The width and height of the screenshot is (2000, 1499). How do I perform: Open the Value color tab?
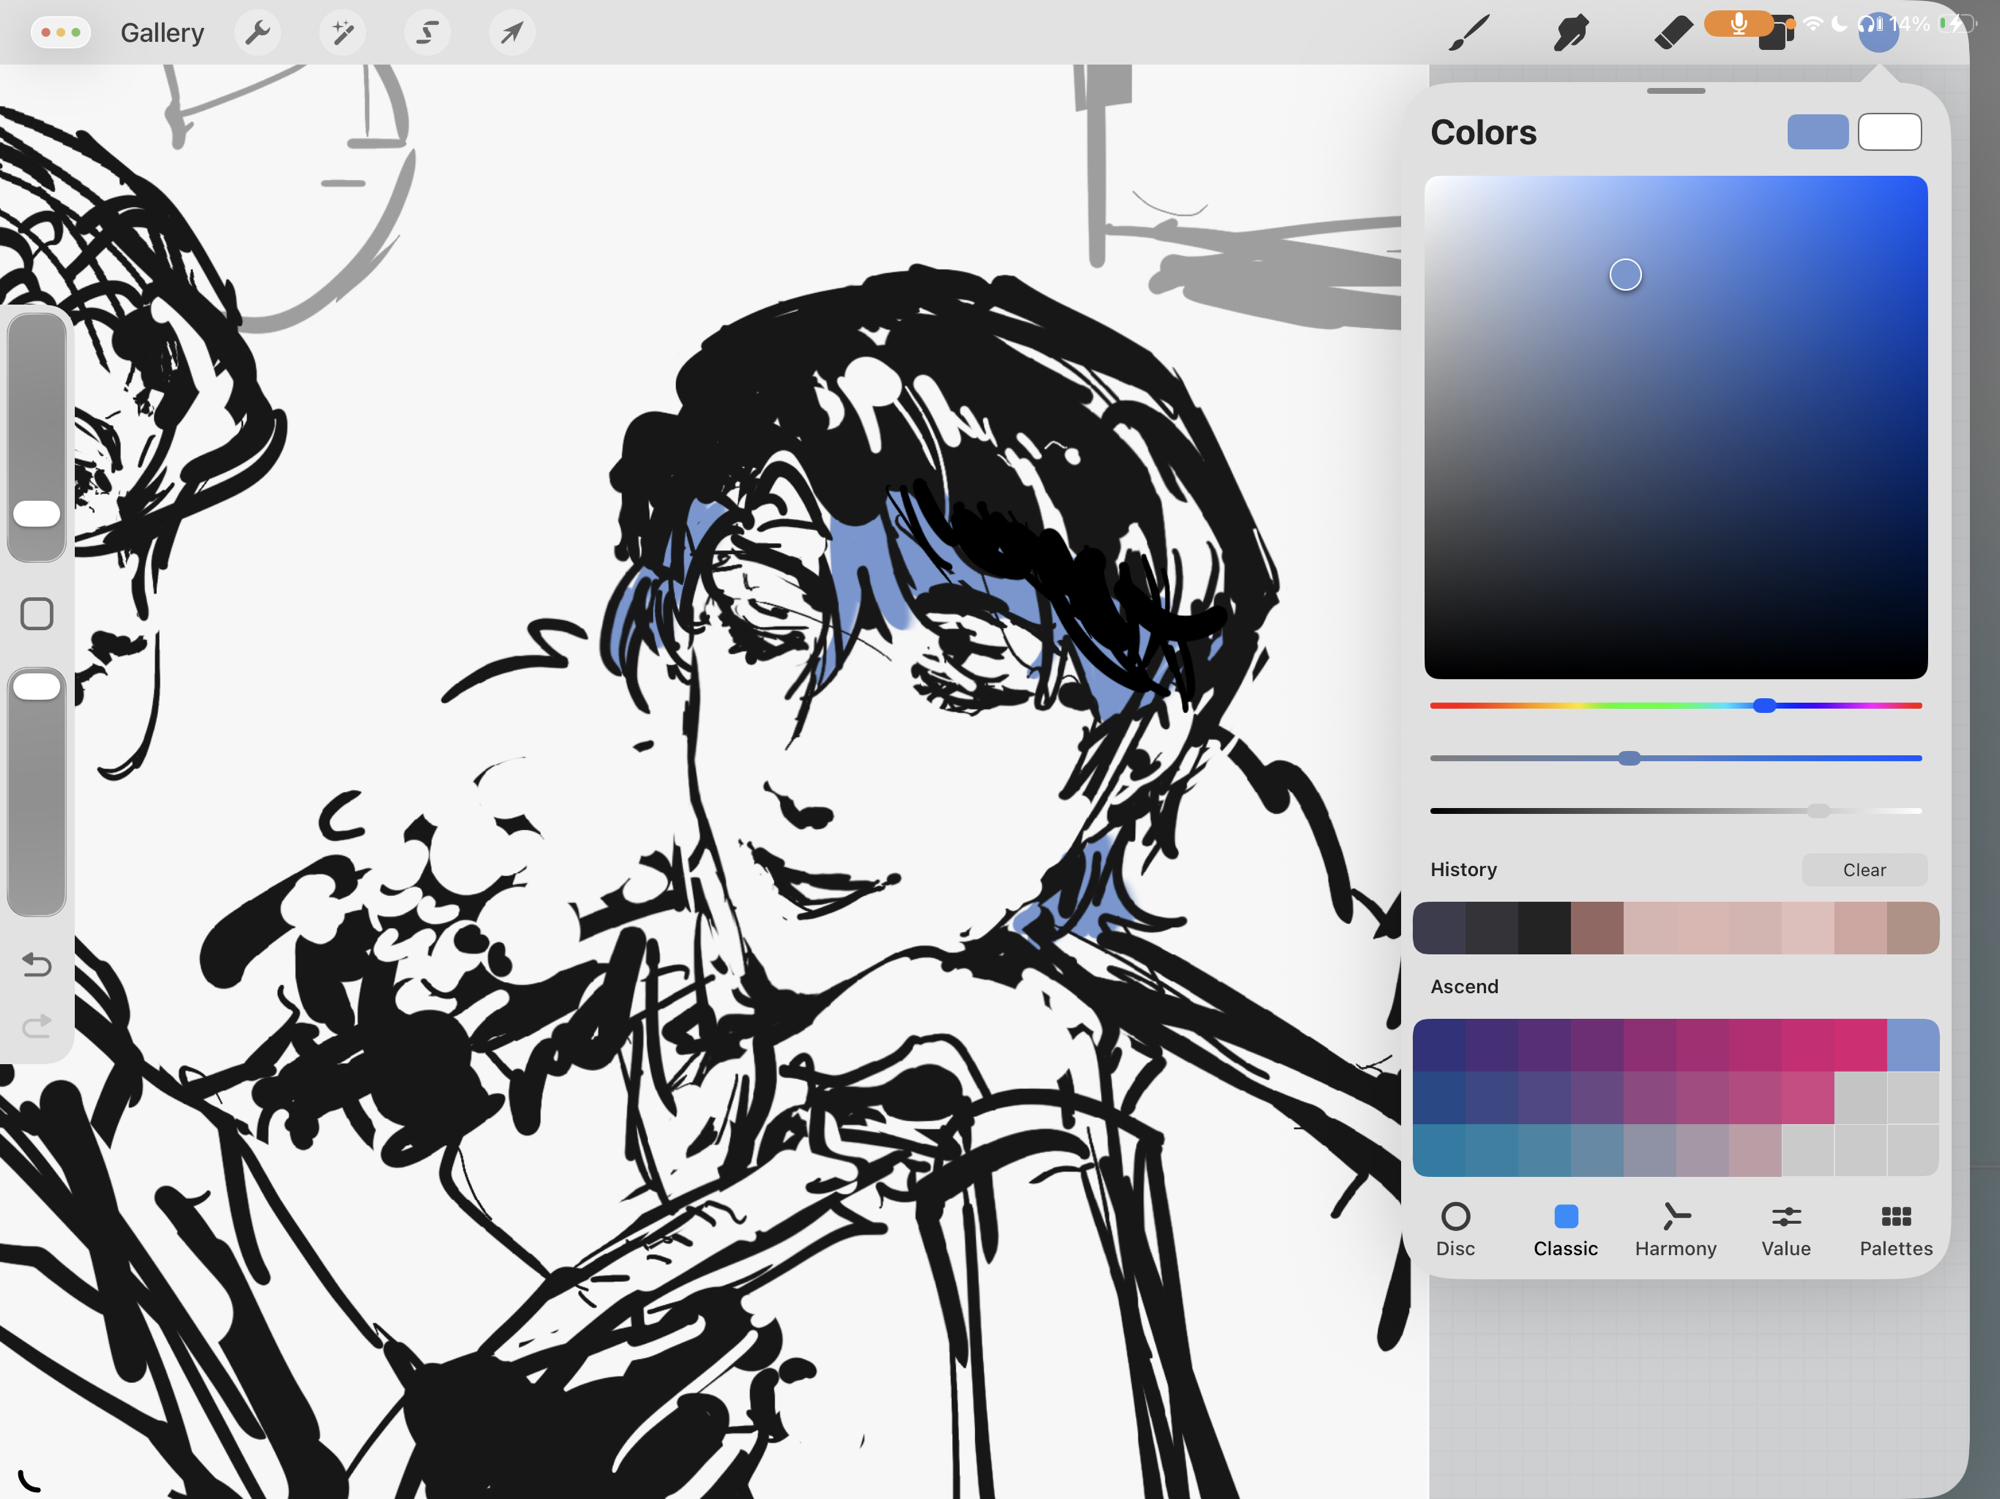pos(1785,1229)
